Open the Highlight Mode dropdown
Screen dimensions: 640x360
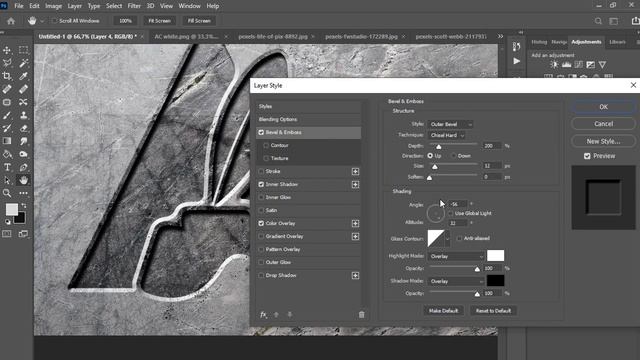click(456, 256)
